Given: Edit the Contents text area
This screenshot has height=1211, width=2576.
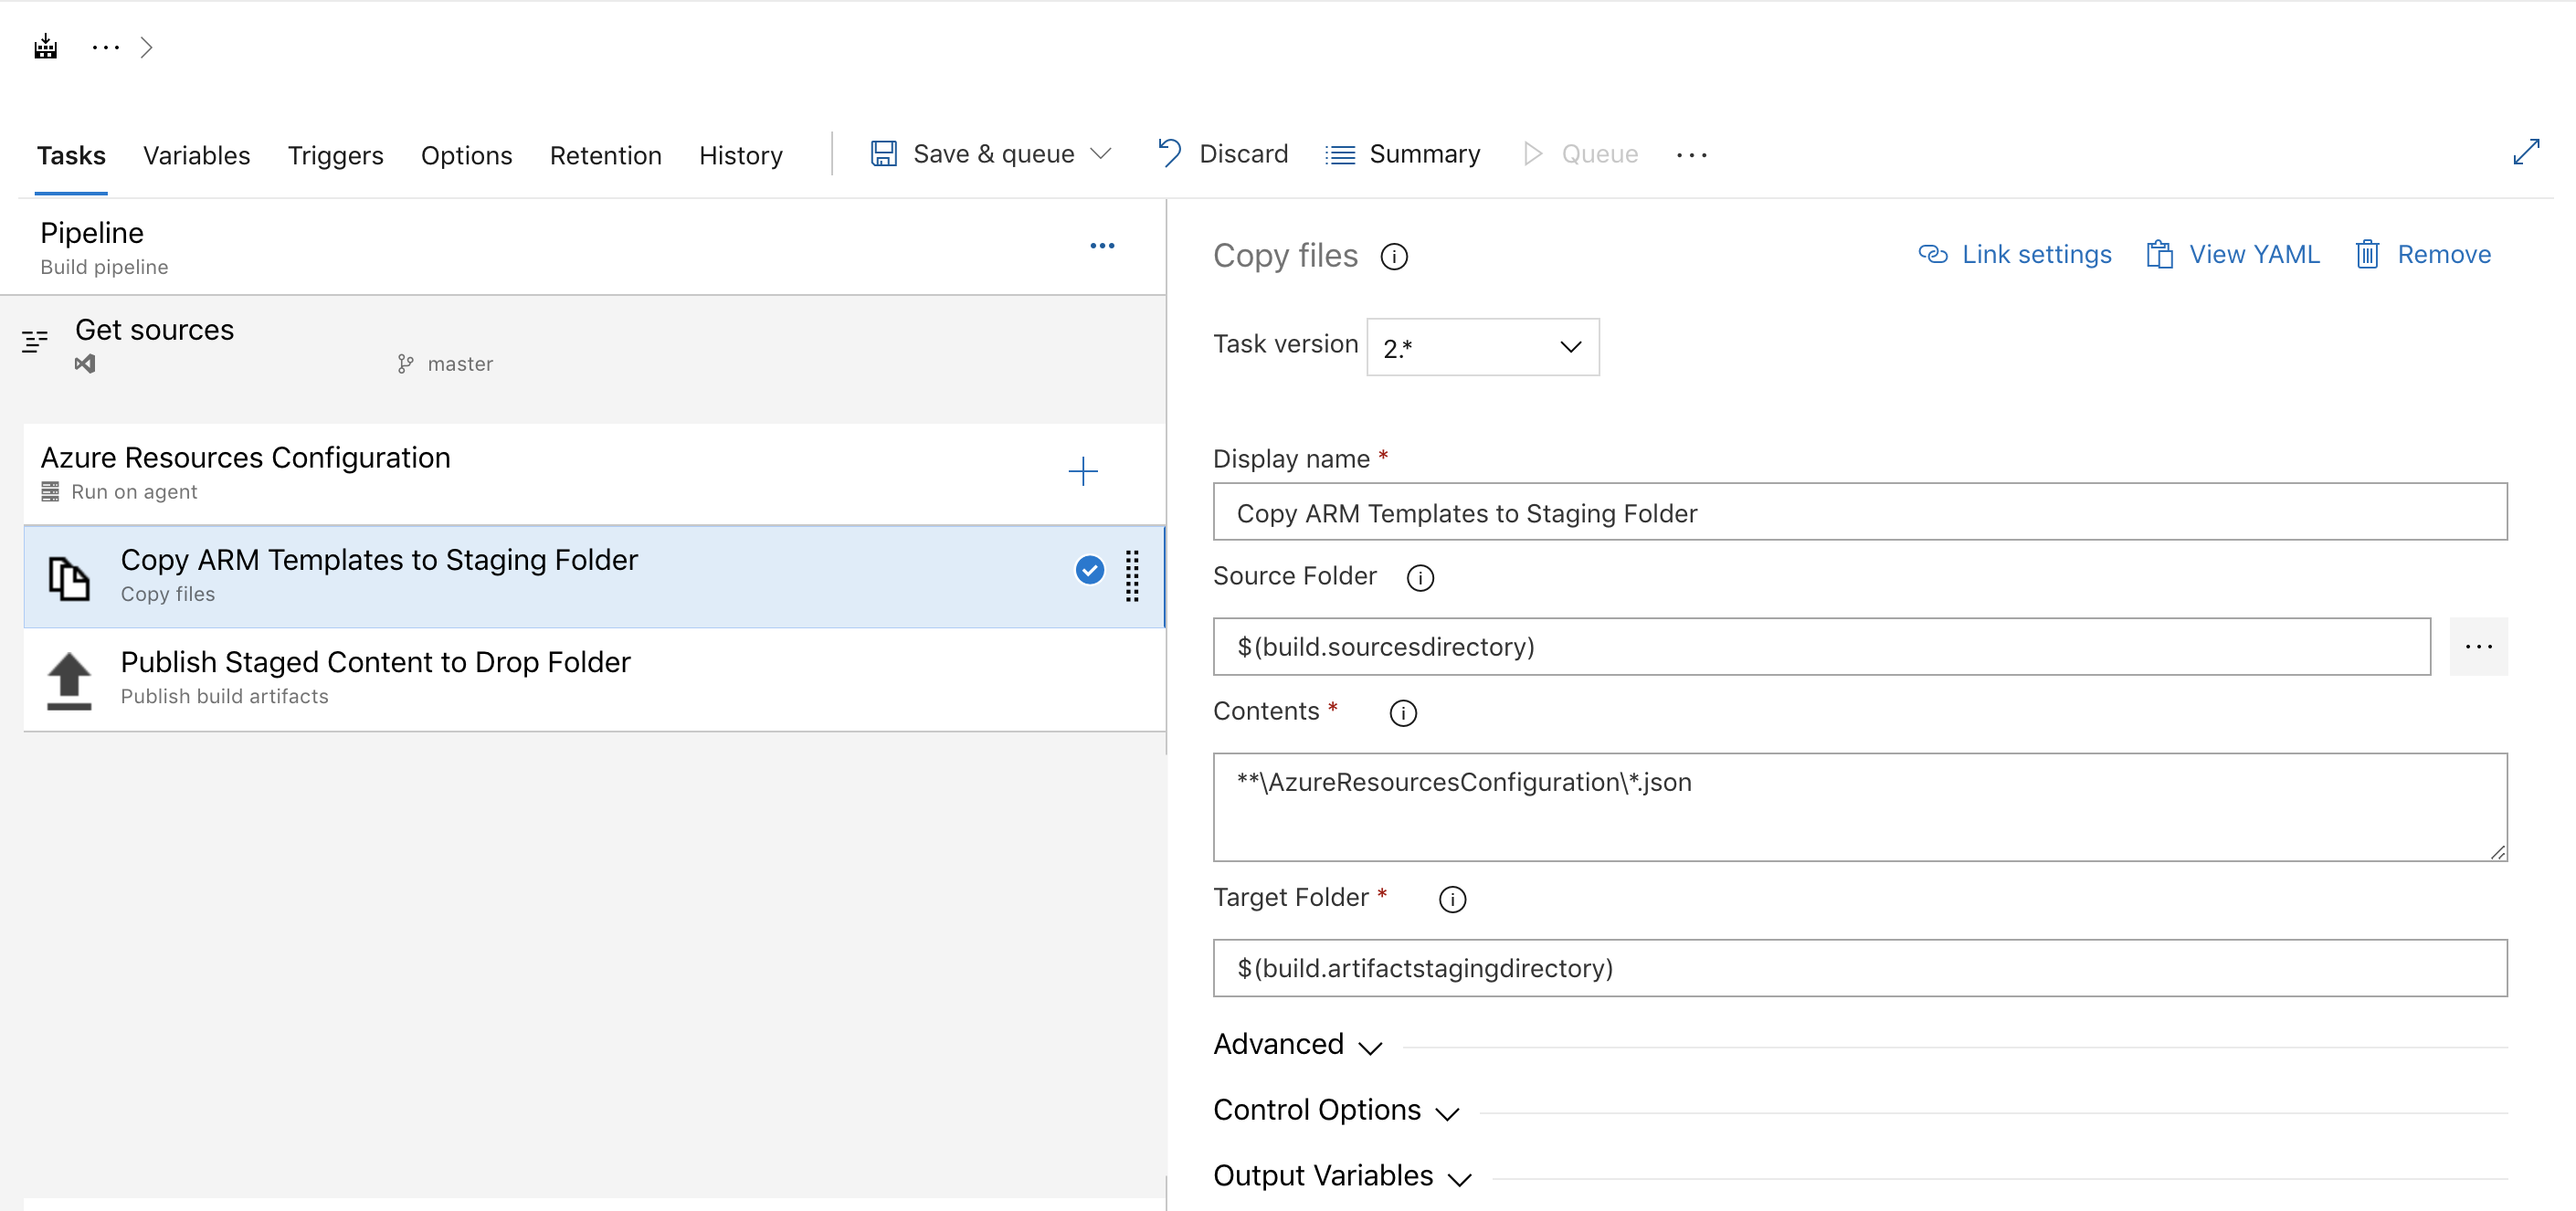Looking at the screenshot, I should [x=1859, y=807].
